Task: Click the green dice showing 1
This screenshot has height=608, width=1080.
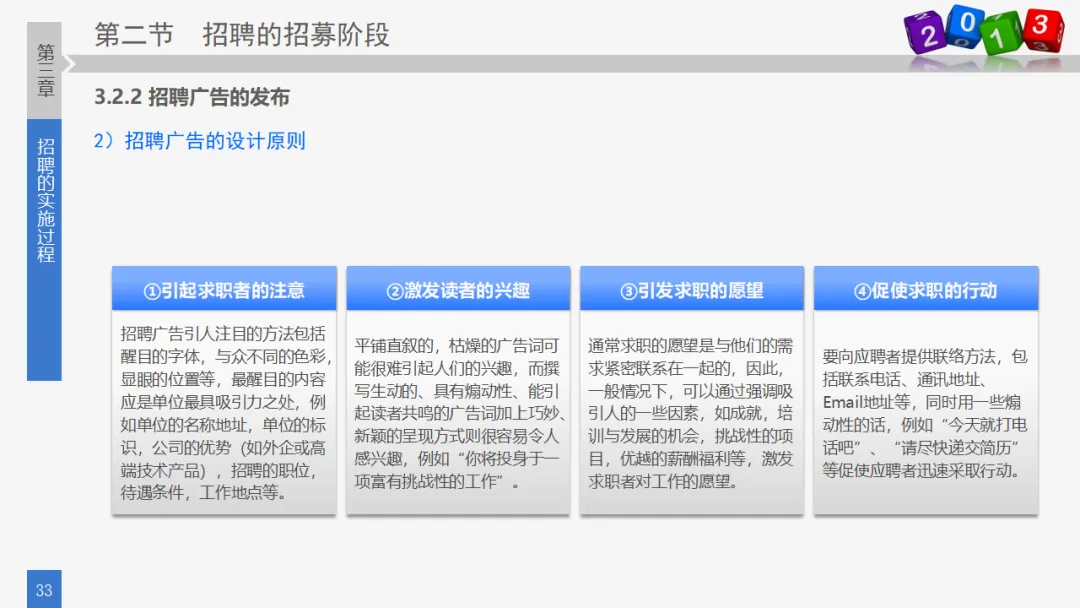Action: (1001, 34)
